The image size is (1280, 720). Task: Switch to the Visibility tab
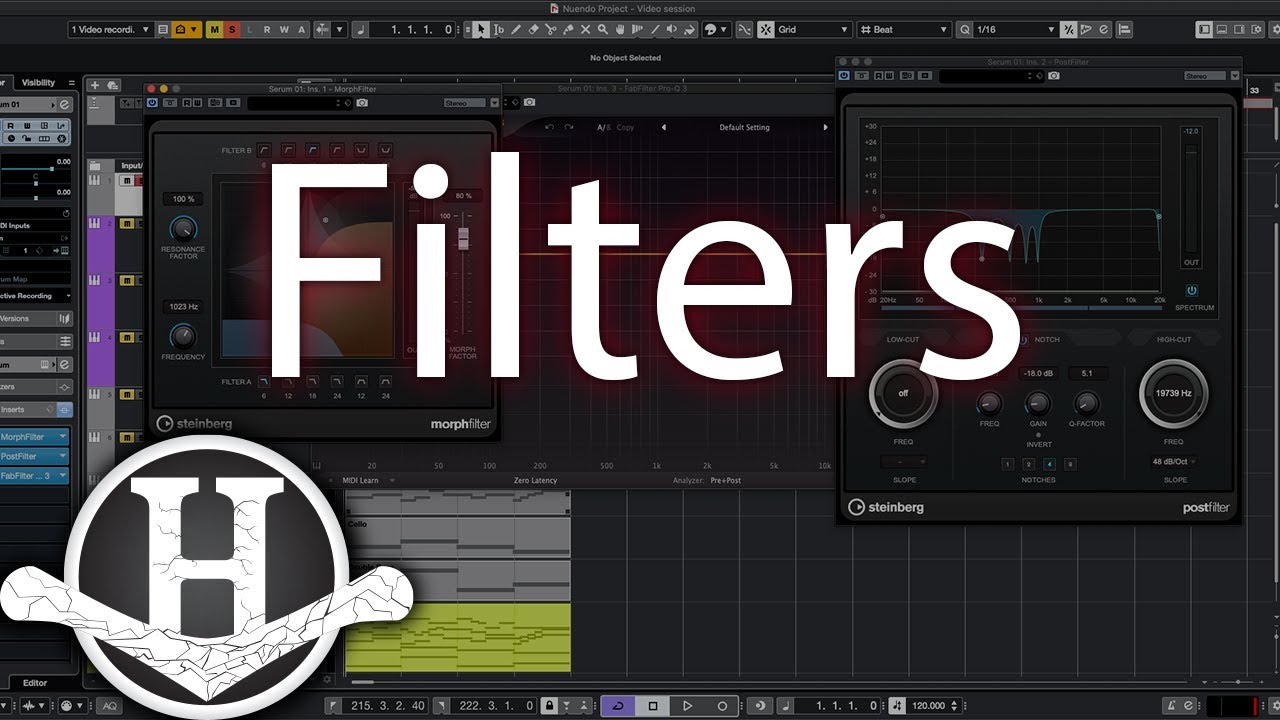pyautogui.click(x=39, y=82)
